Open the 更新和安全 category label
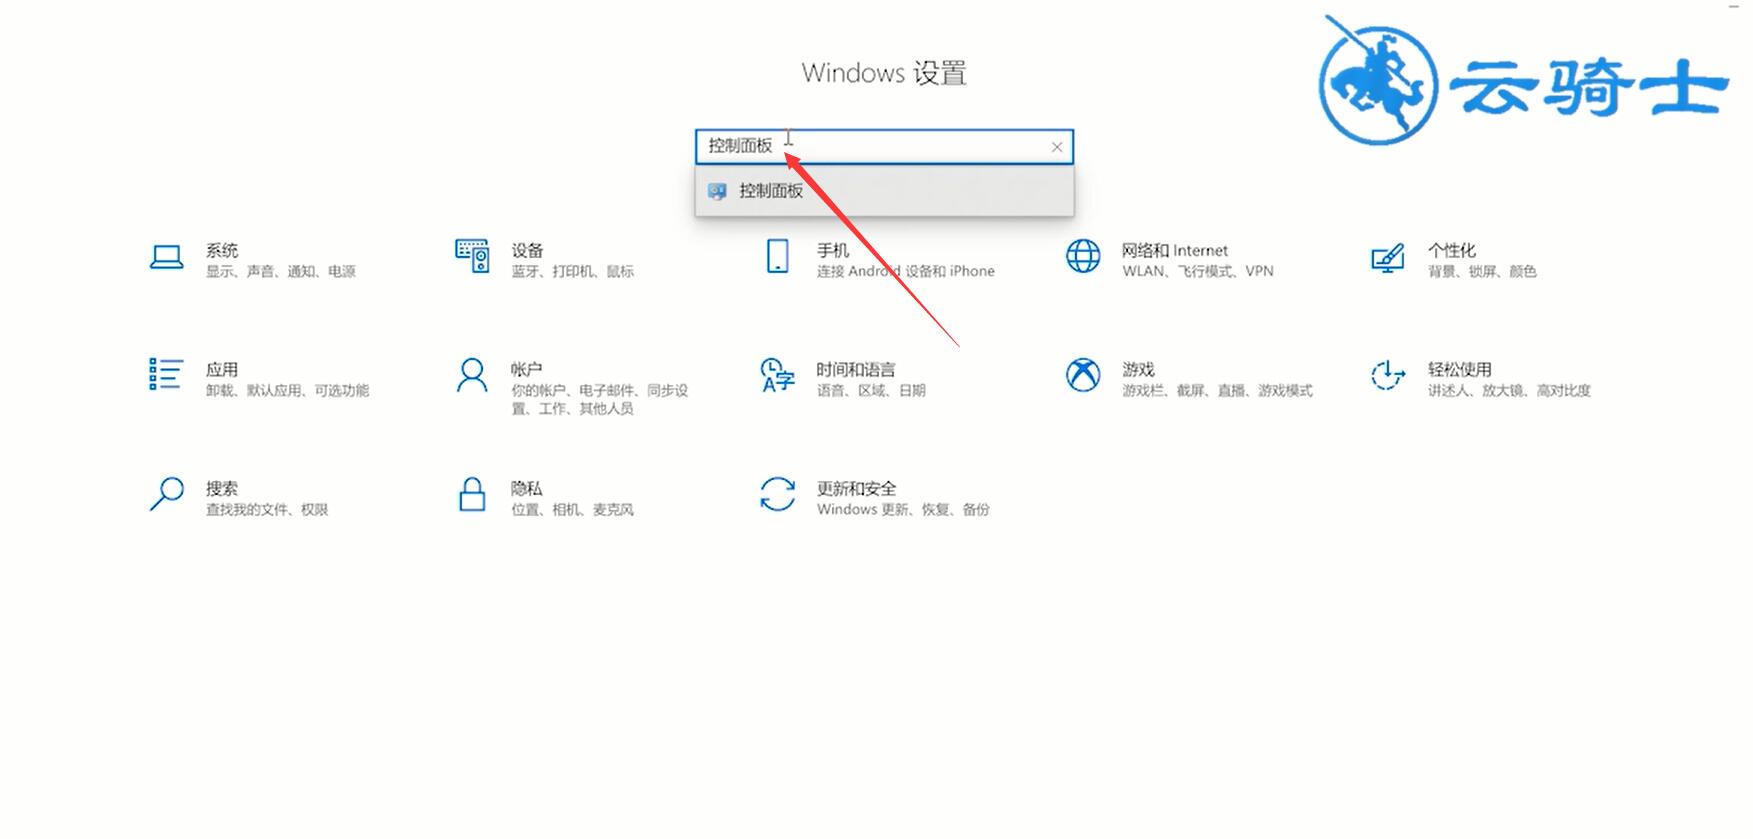1753x839 pixels. (856, 488)
